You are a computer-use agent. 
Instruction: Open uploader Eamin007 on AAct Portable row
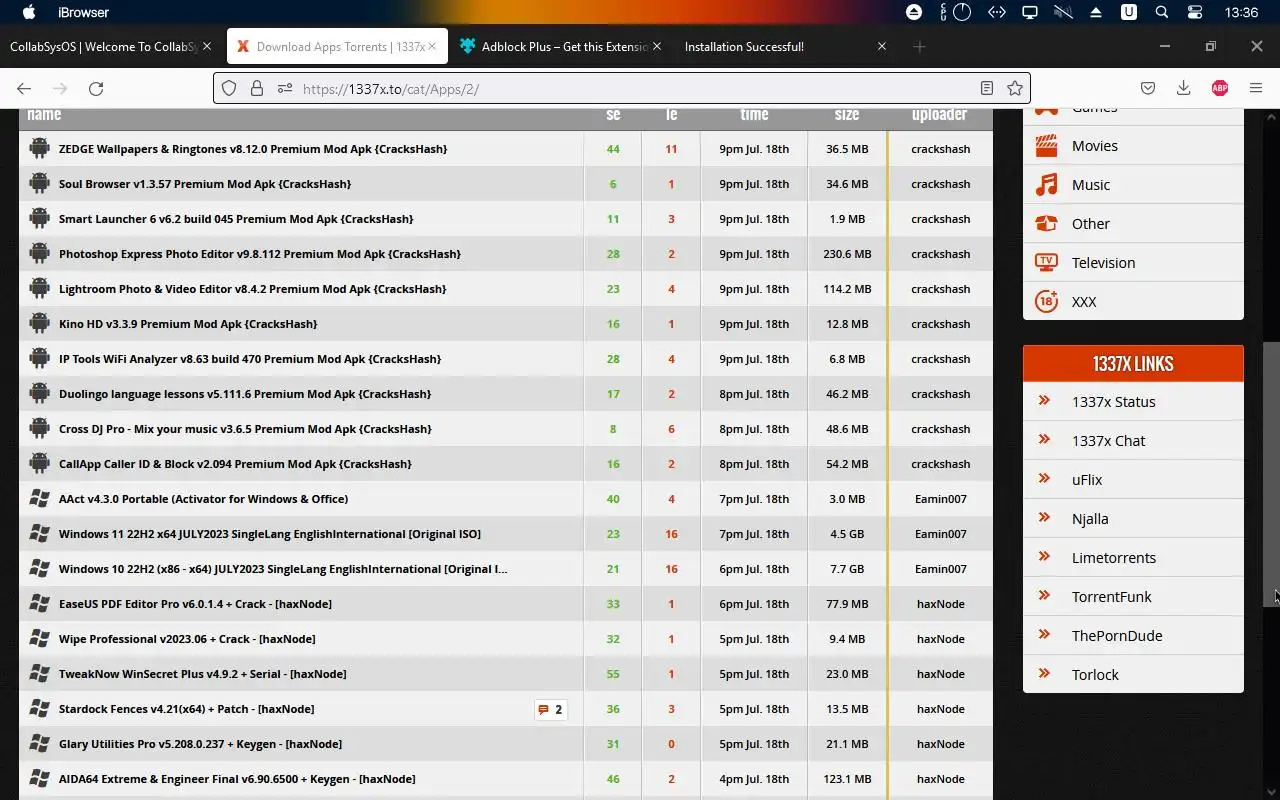click(941, 499)
